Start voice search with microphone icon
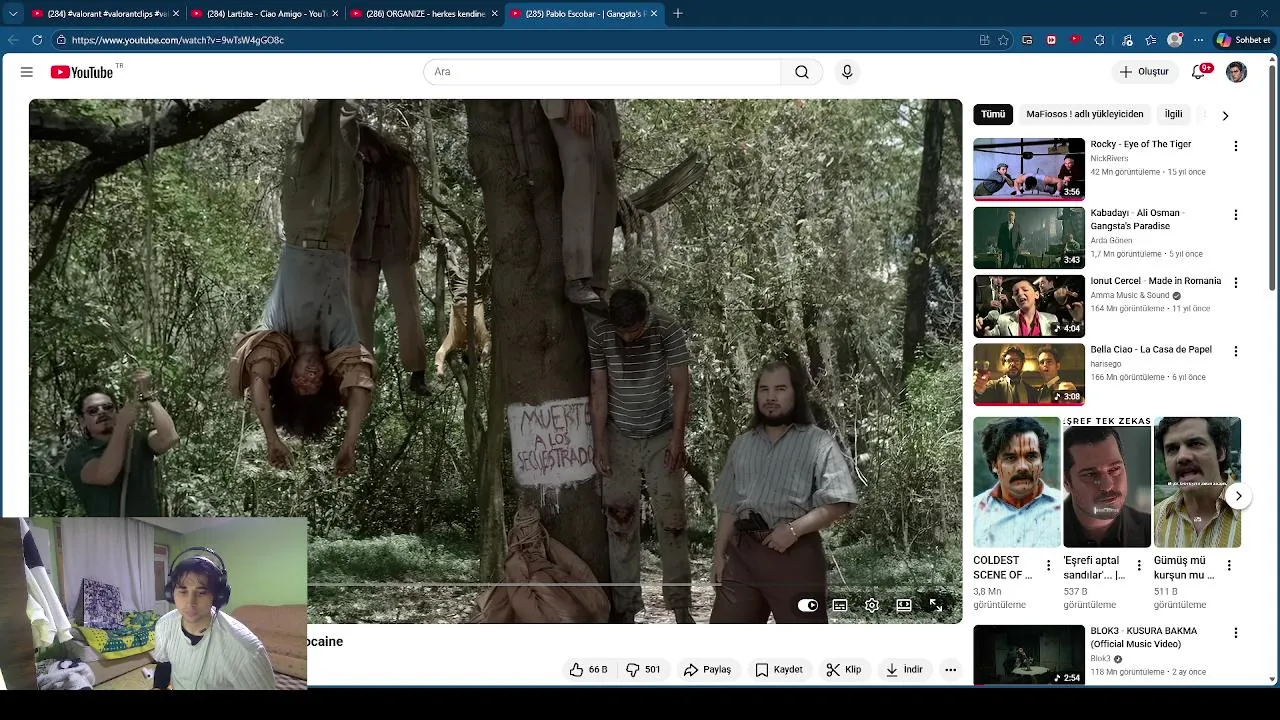 [847, 72]
